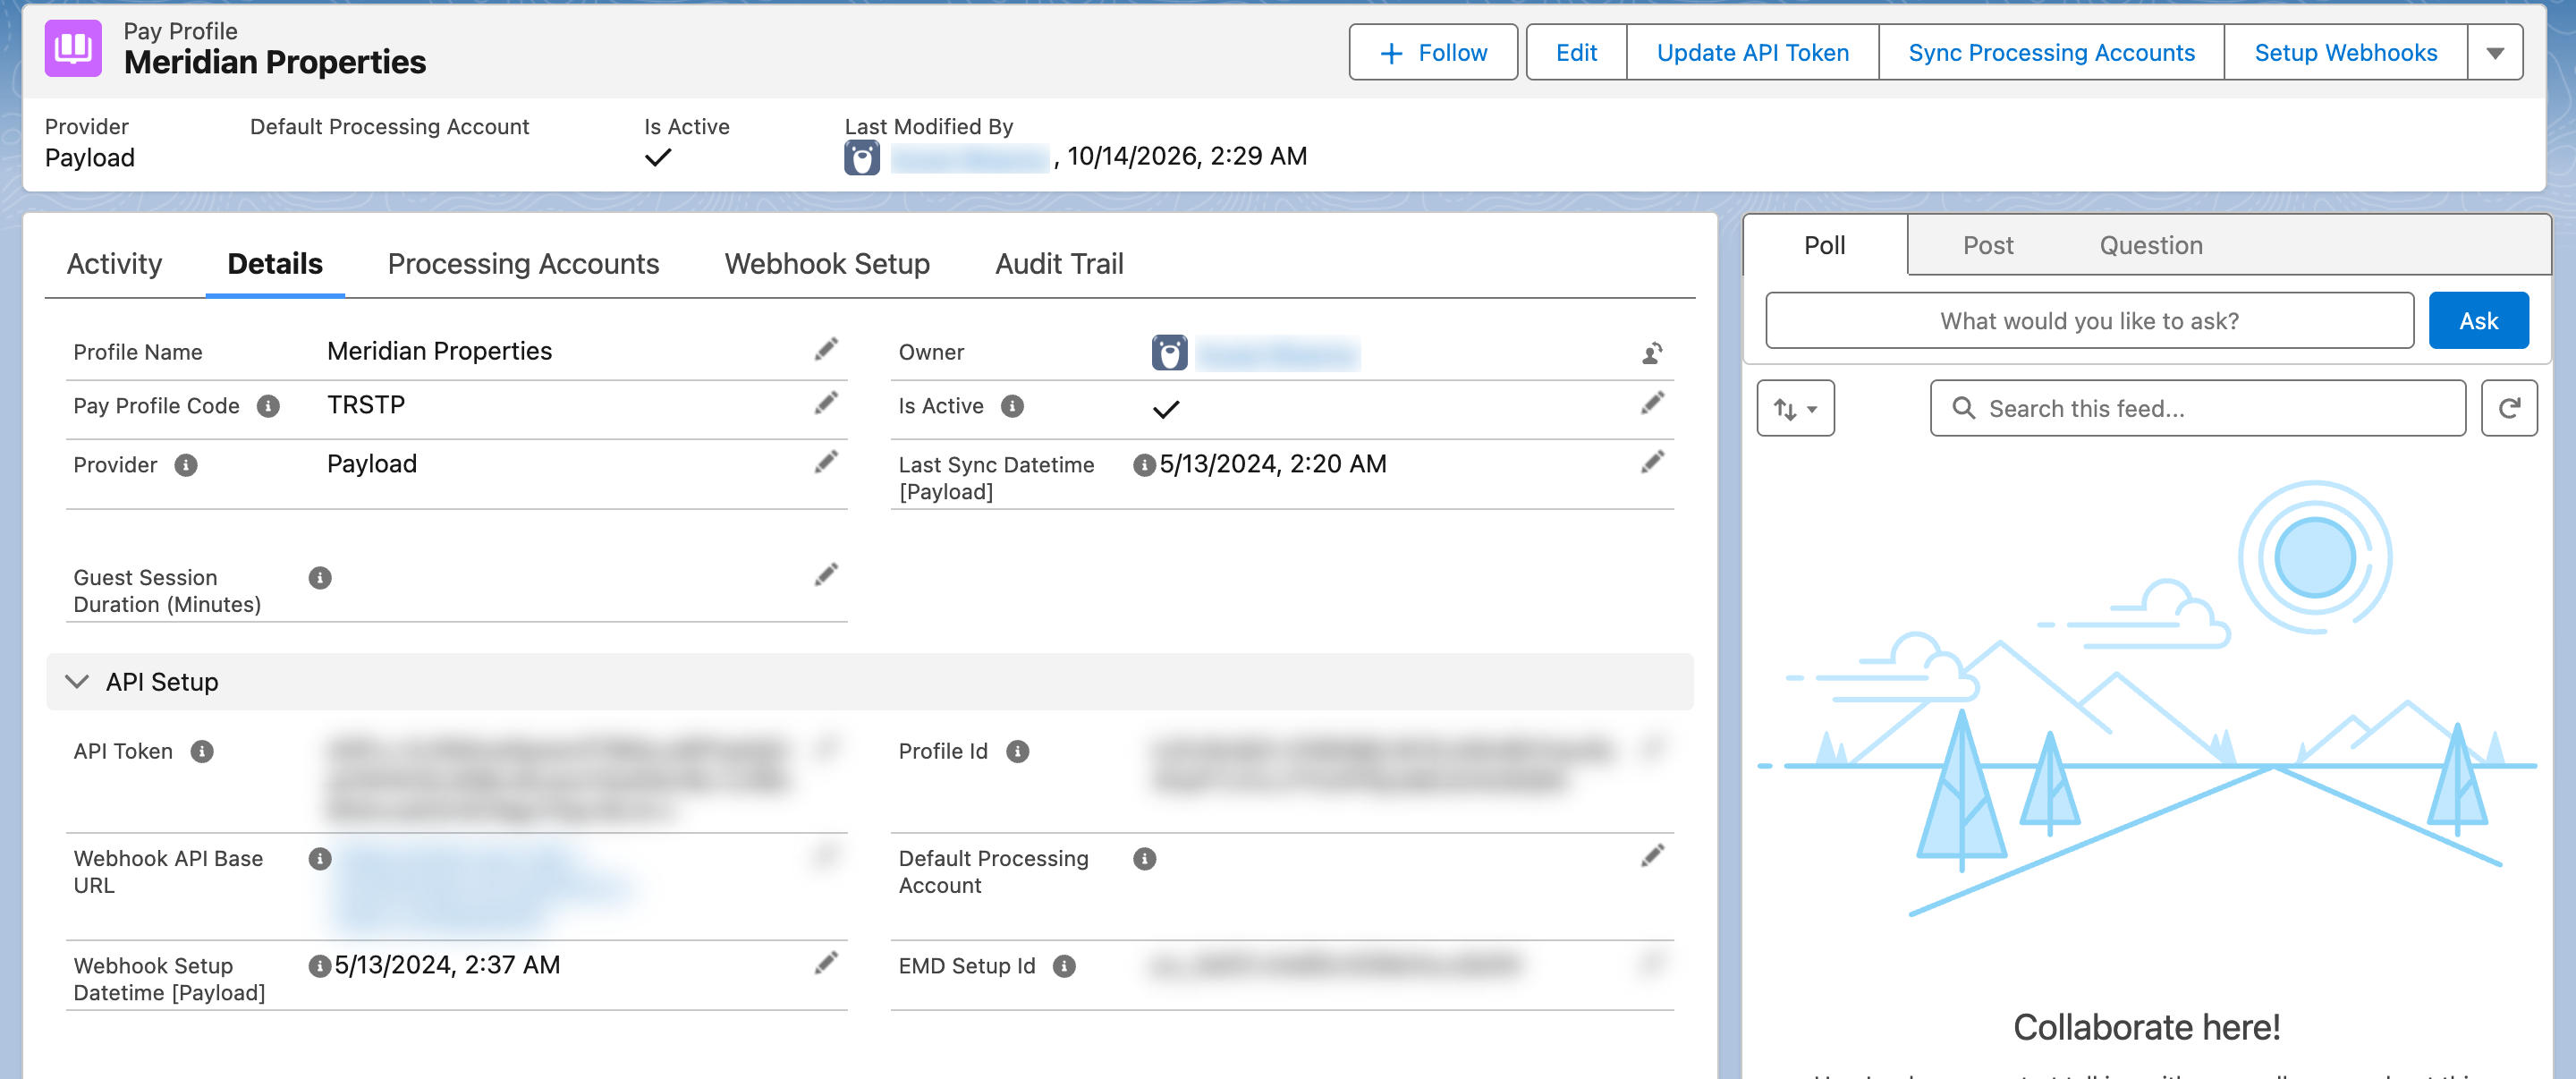Edit Pay Profile Code pencil icon
Image resolution: width=2576 pixels, height=1079 pixels.
tap(826, 403)
